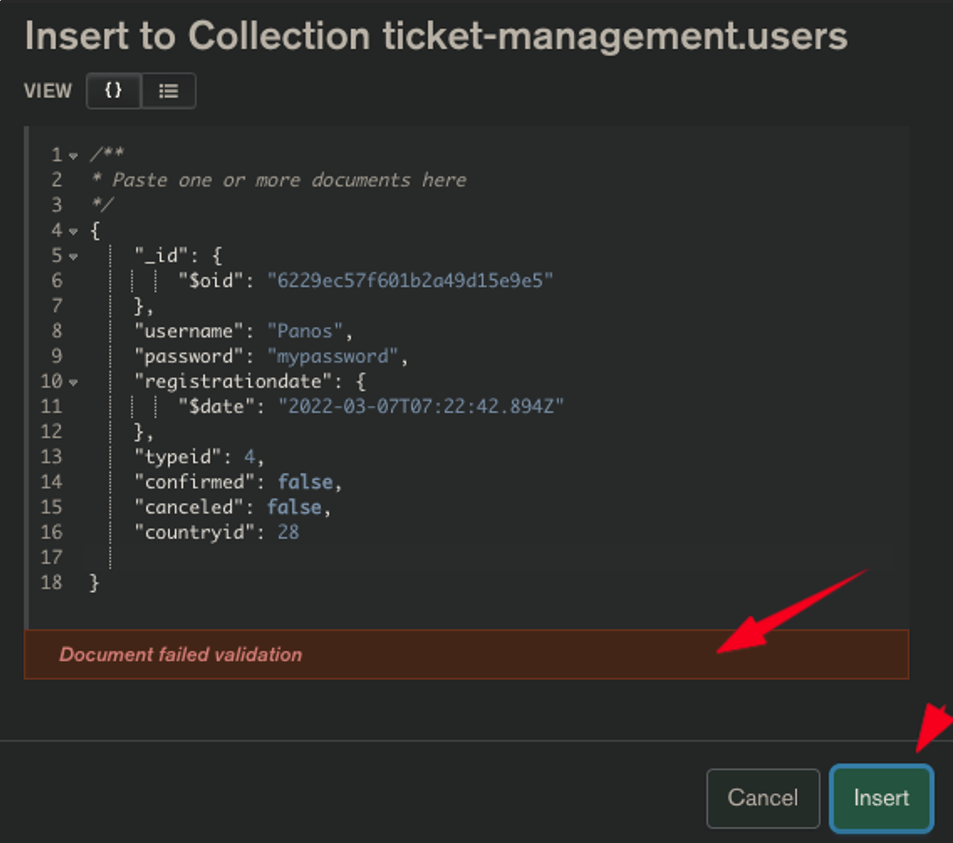
Task: Click the "countryid" key
Action: tap(194, 532)
